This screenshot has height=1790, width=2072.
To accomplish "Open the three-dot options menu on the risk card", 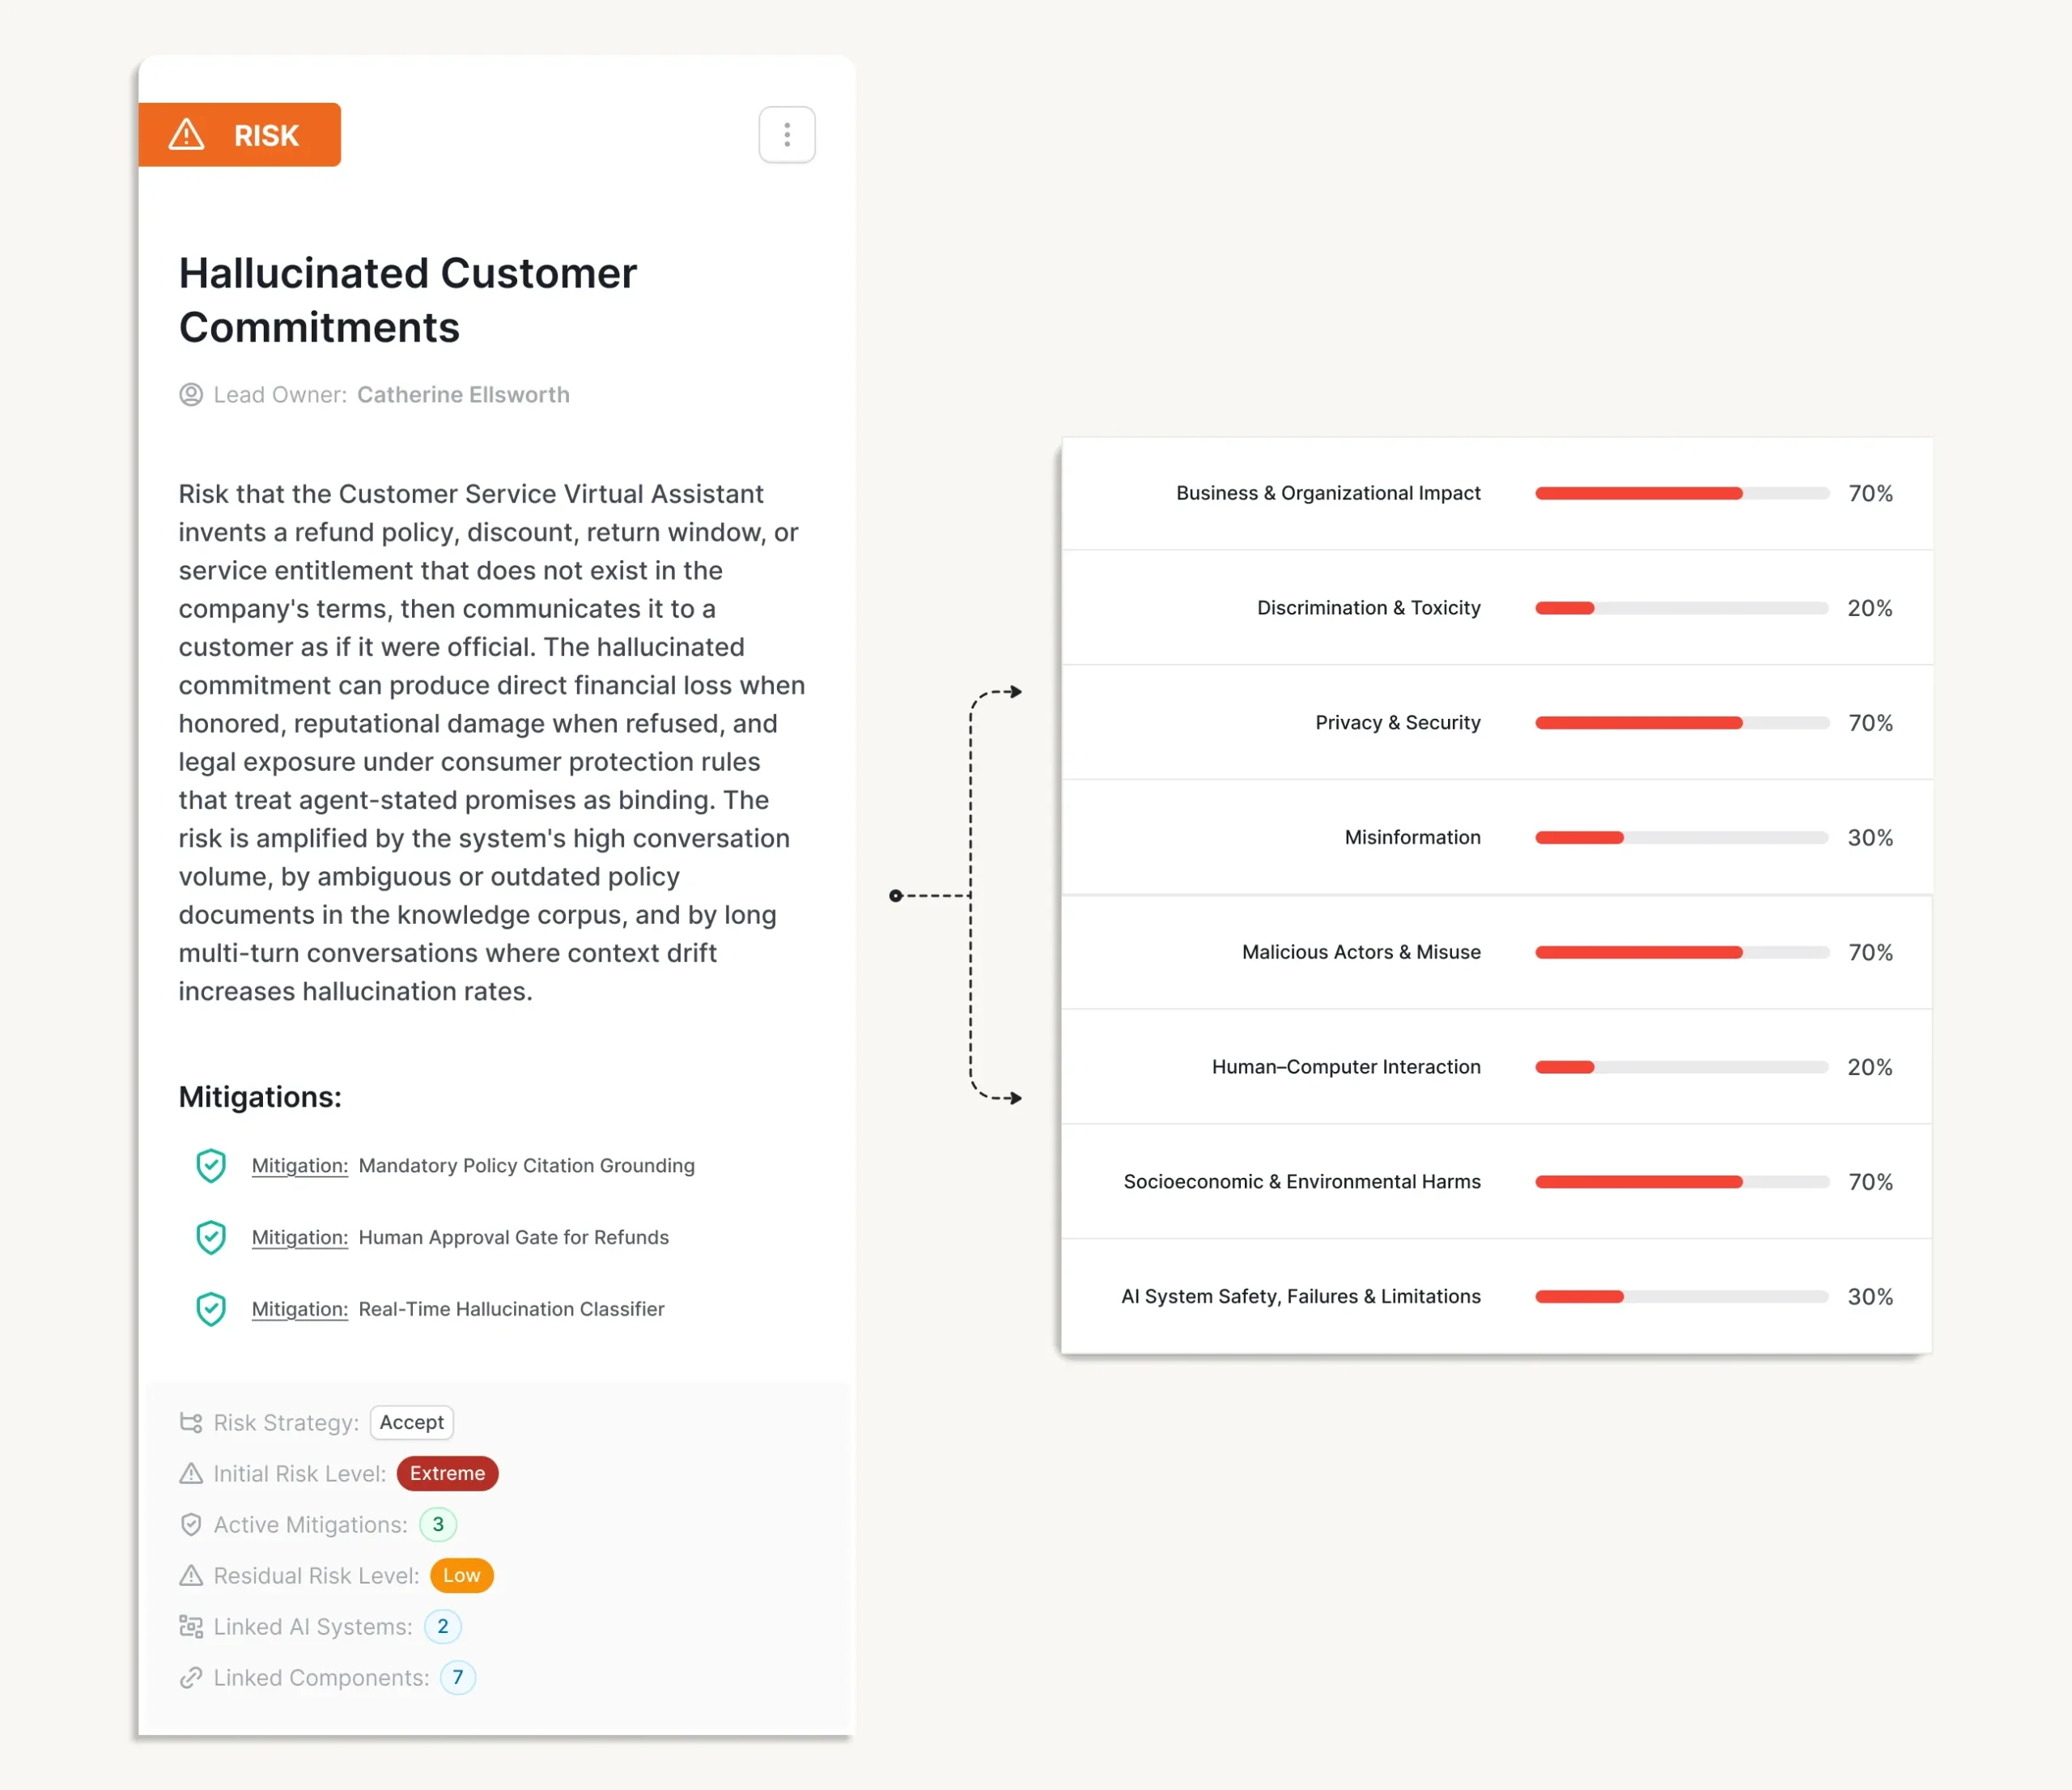I will pyautogui.click(x=786, y=134).
